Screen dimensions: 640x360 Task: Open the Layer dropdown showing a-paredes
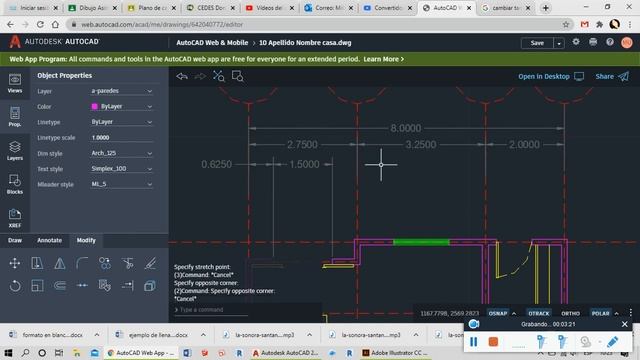pyautogui.click(x=121, y=91)
